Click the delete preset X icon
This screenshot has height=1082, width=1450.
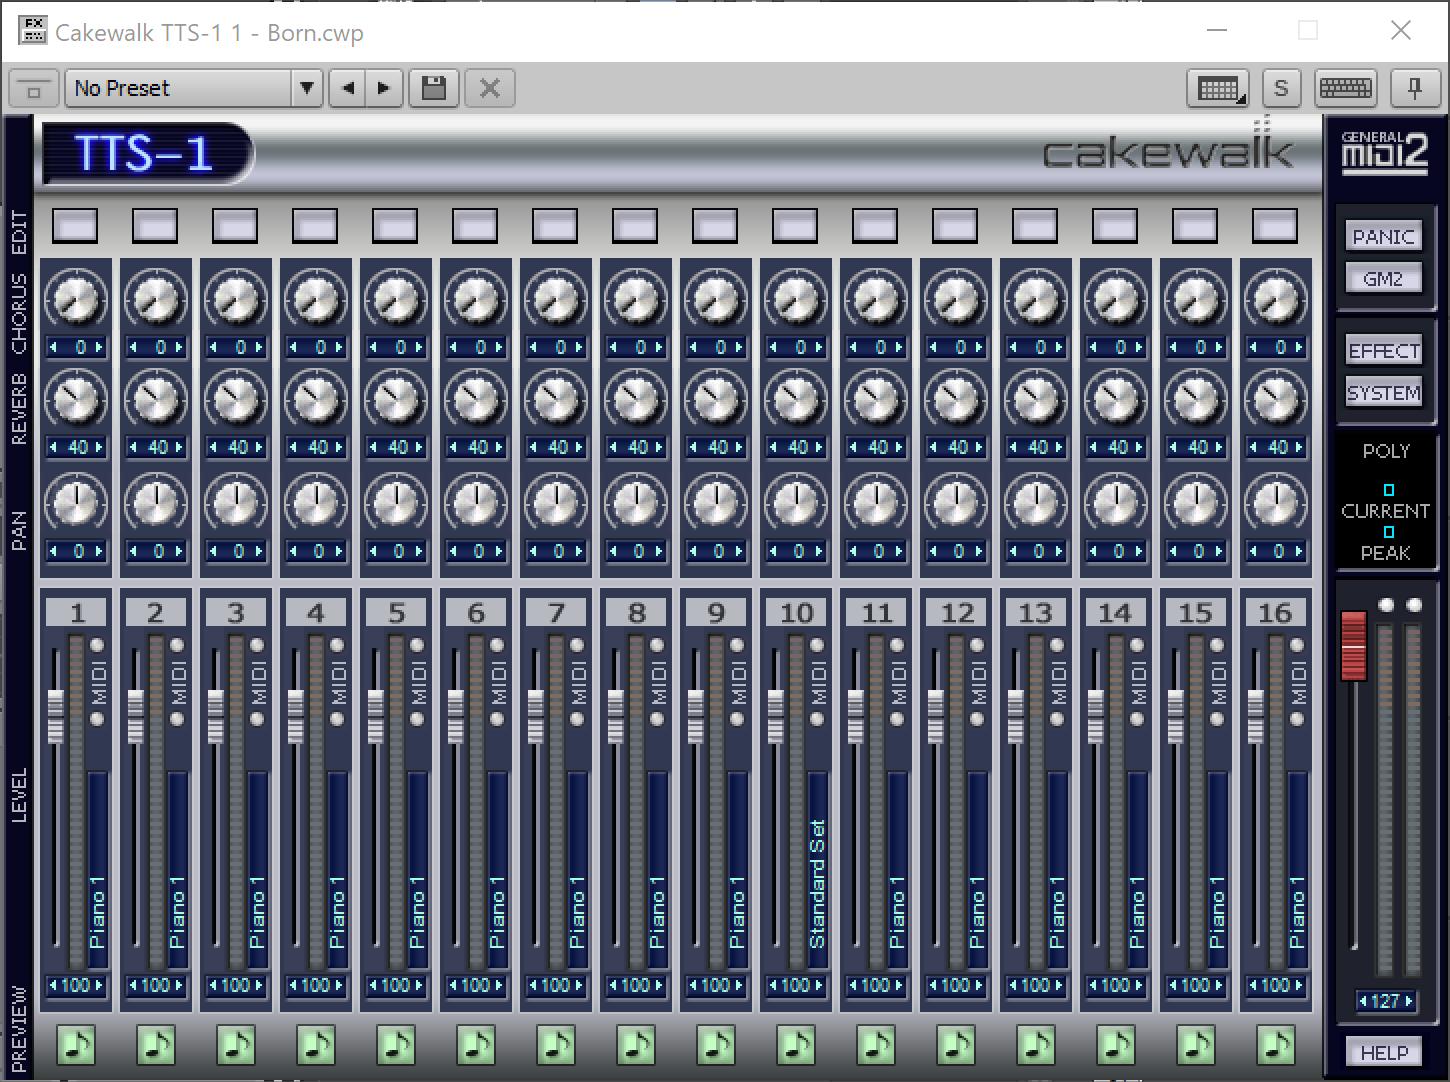(x=490, y=88)
